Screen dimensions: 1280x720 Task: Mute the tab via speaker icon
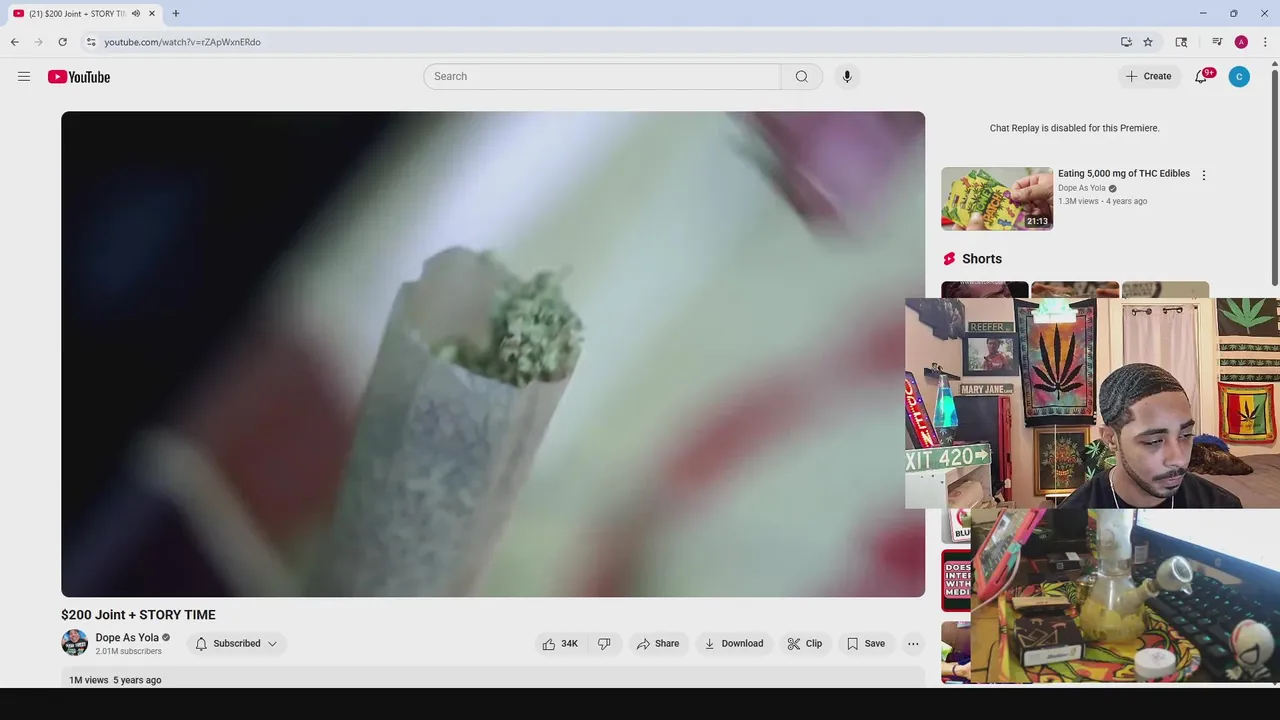pyautogui.click(x=136, y=13)
